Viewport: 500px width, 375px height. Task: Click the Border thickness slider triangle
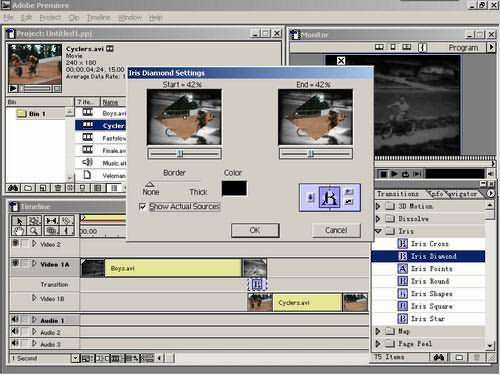click(150, 184)
